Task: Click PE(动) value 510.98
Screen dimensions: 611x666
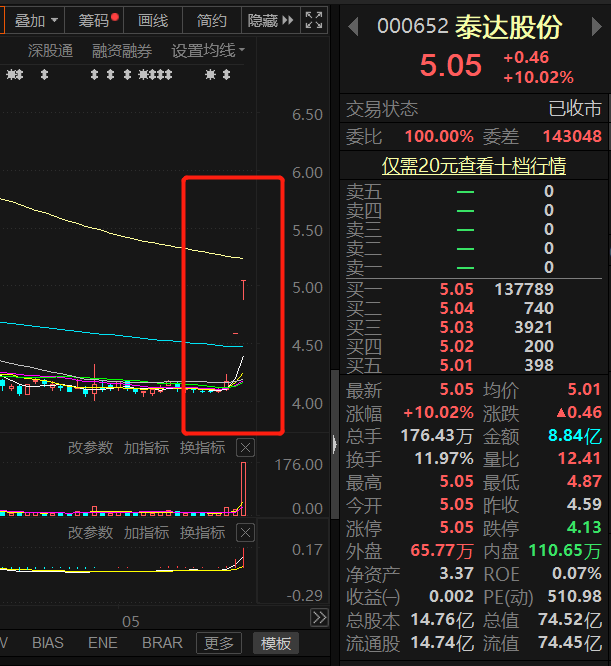Action: tap(574, 596)
